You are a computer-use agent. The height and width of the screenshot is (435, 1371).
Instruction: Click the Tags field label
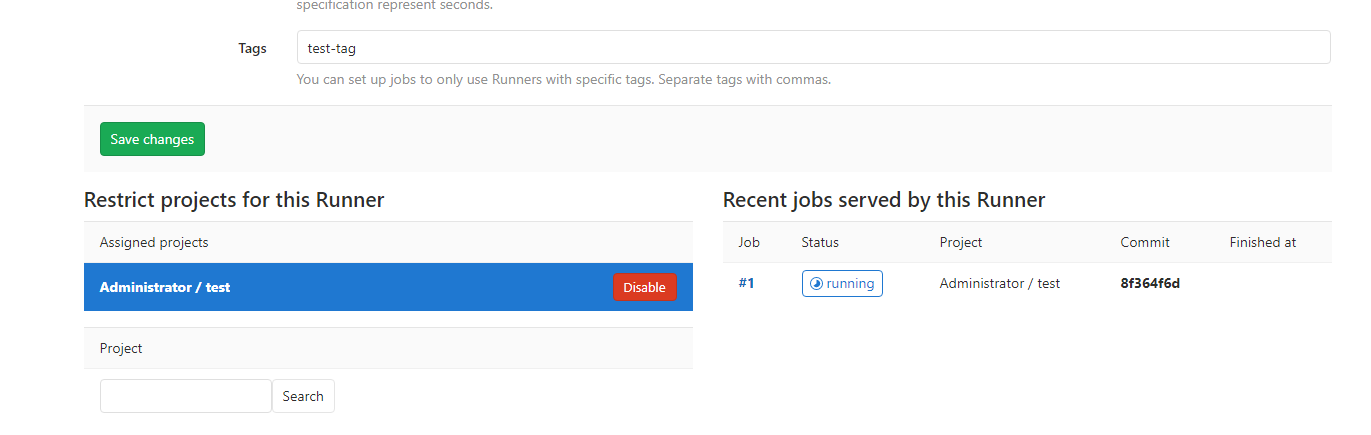(x=252, y=48)
